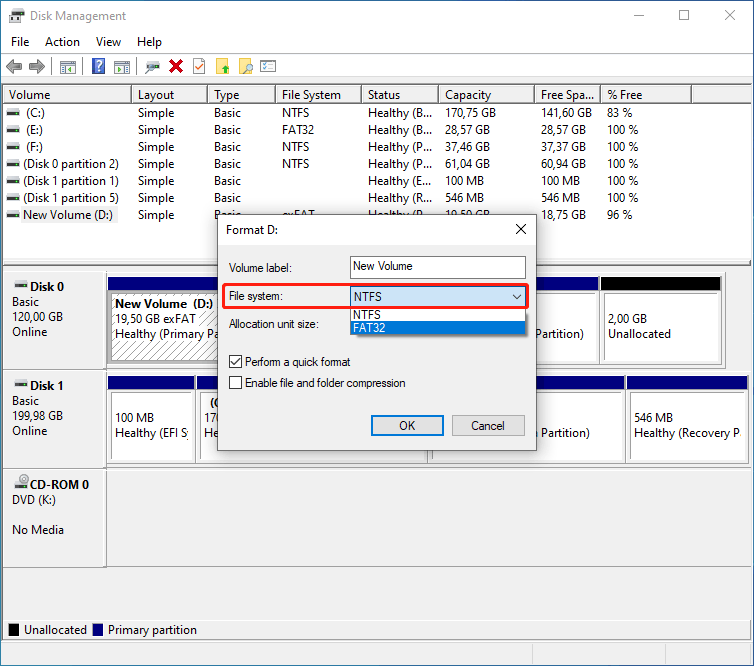The height and width of the screenshot is (666, 754).
Task: Open the File system dropdown arrow
Action: click(516, 297)
